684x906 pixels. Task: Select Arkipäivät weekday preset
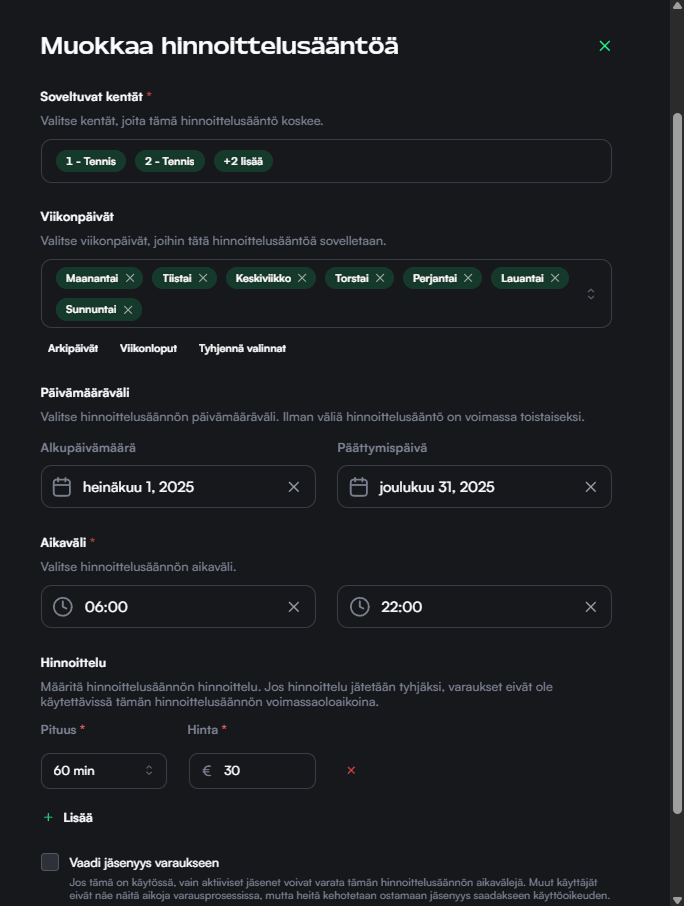point(73,348)
